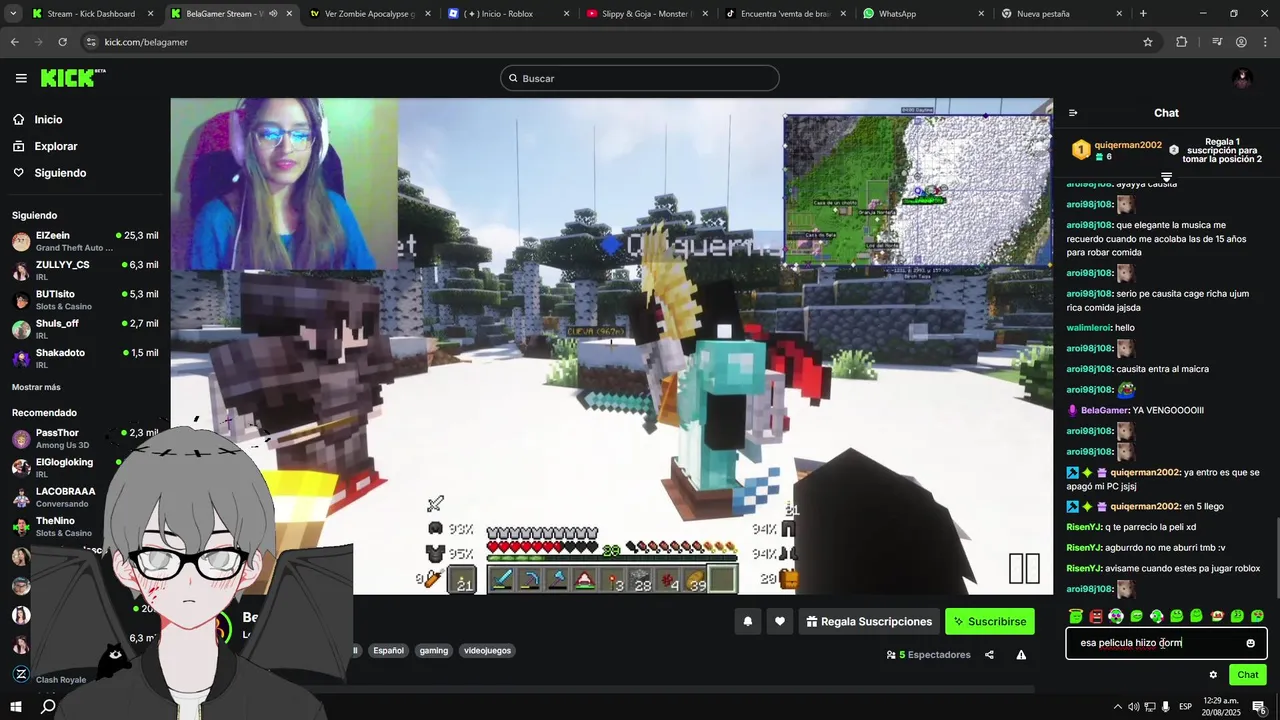This screenshot has width=1280, height=720.
Task: Click the videojuegos tag
Action: (487, 651)
